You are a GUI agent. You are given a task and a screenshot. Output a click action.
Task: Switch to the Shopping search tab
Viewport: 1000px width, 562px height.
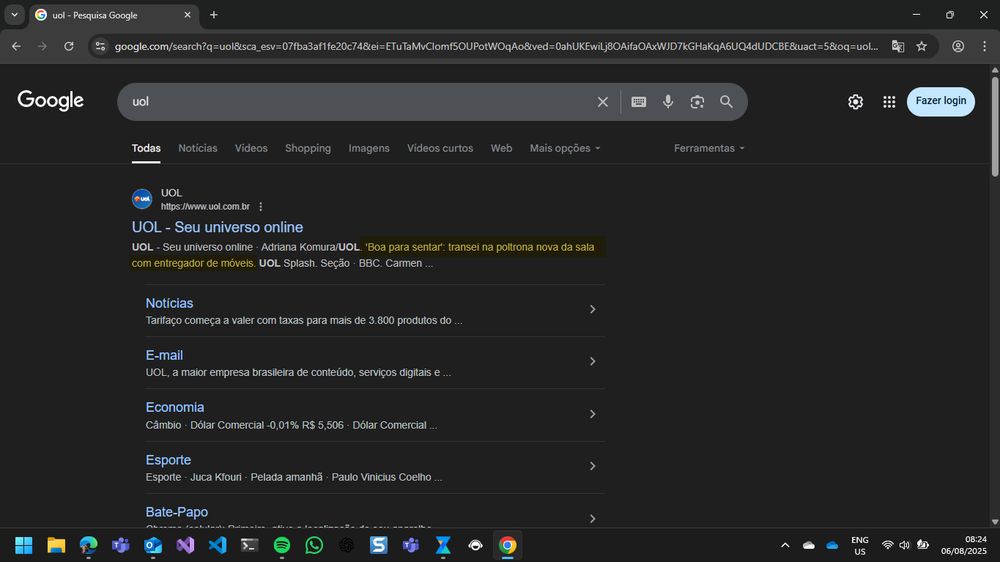[308, 148]
